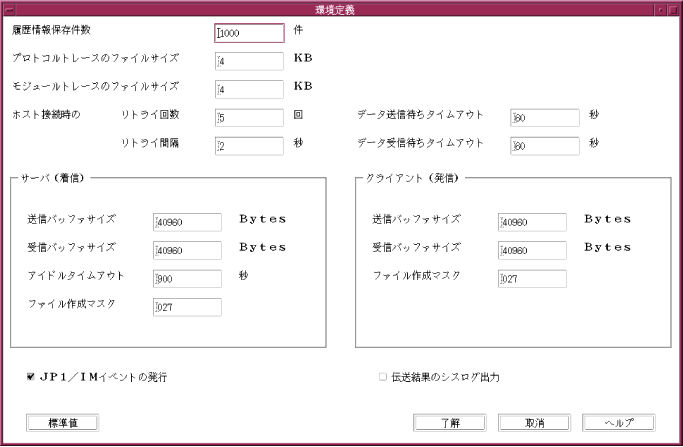Click the アイドルタイムアウト field with 900
Viewport: 683px width, 447px height.
(x=187, y=279)
